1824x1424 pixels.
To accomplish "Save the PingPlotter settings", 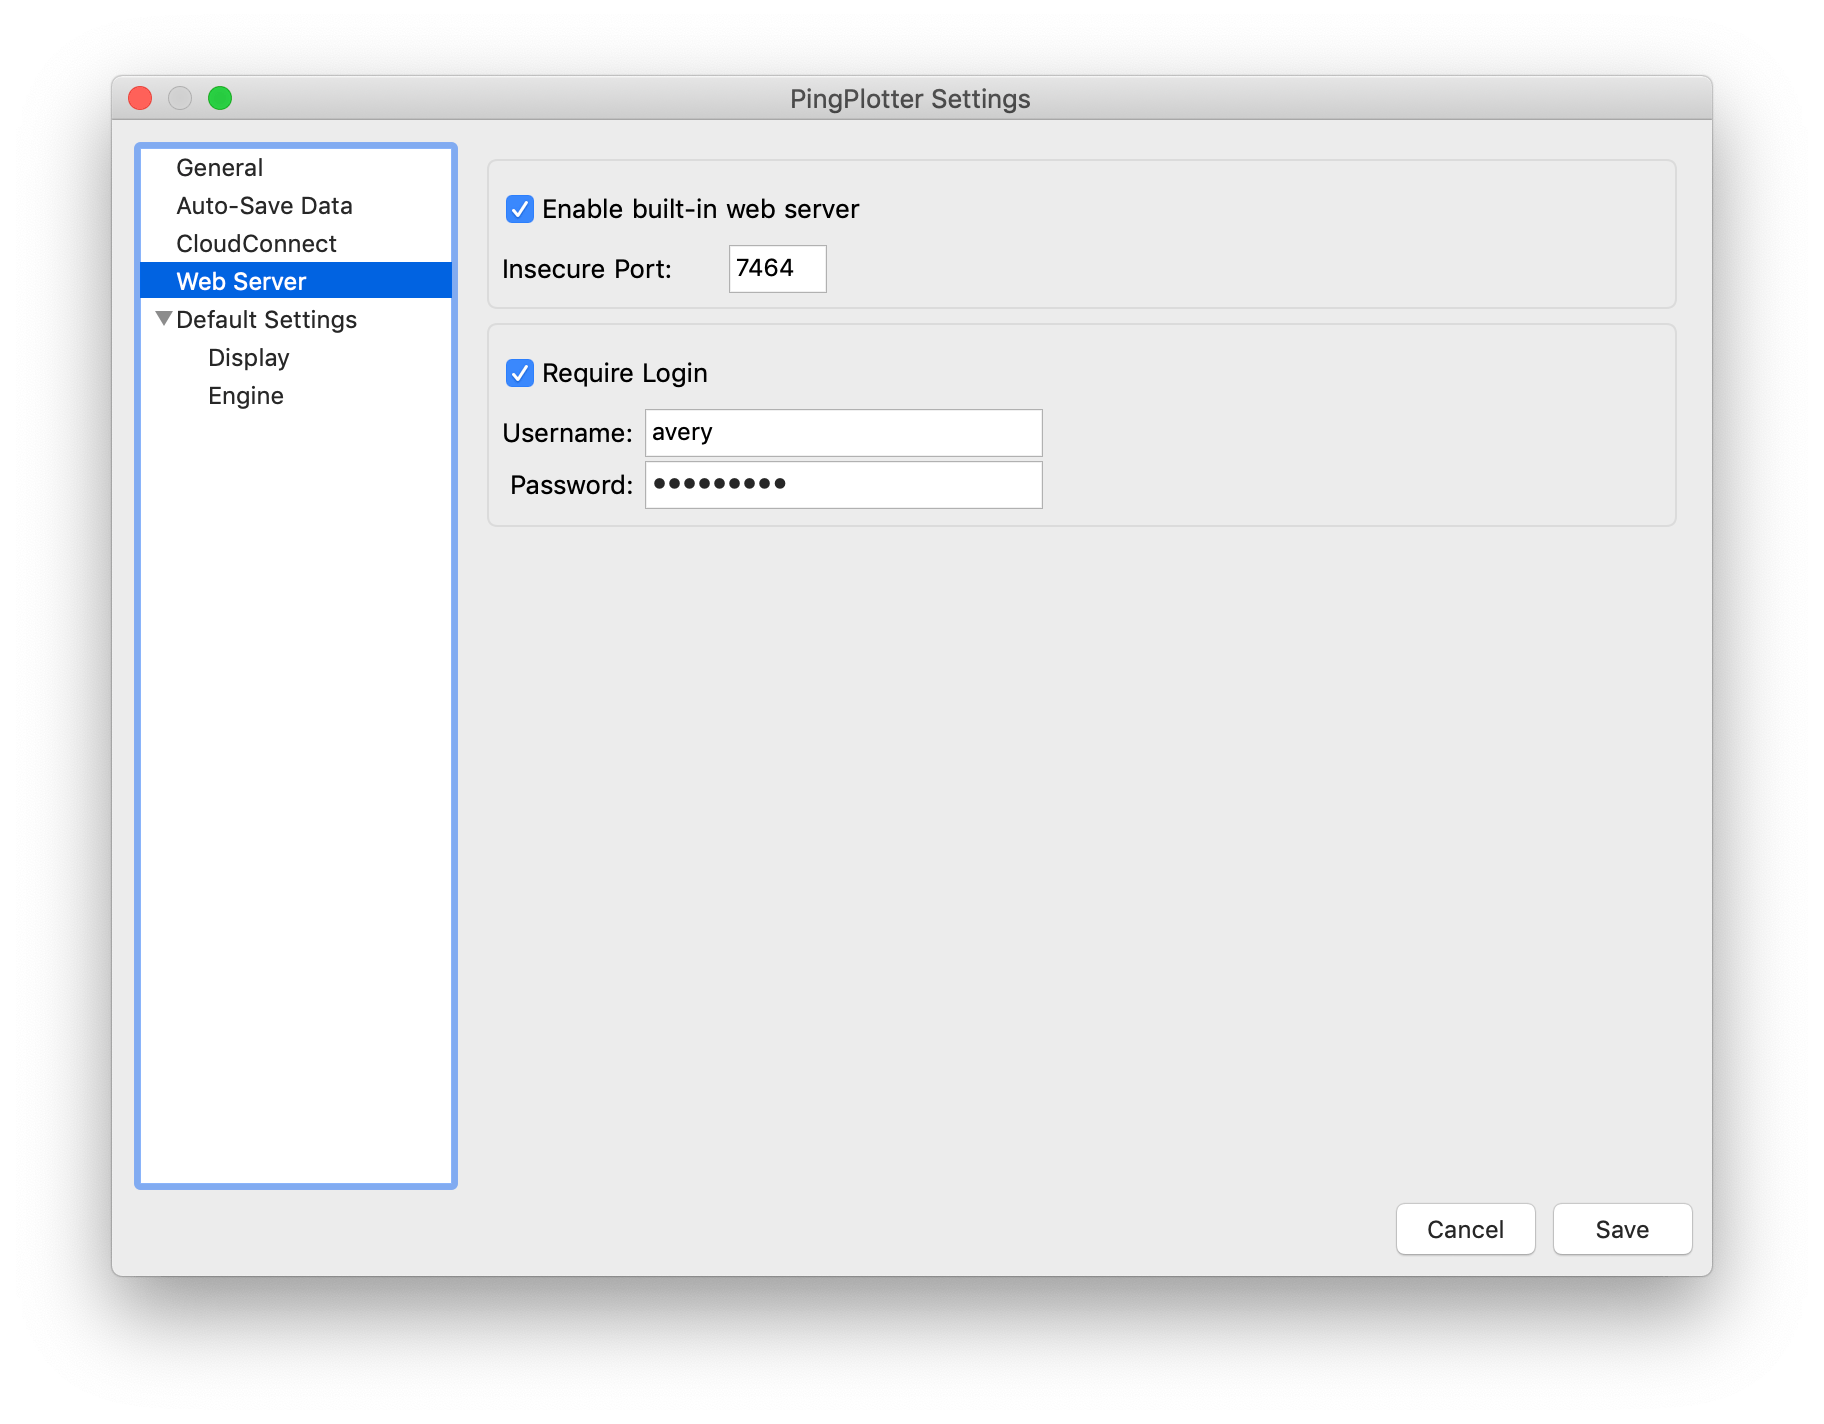I will (1621, 1229).
